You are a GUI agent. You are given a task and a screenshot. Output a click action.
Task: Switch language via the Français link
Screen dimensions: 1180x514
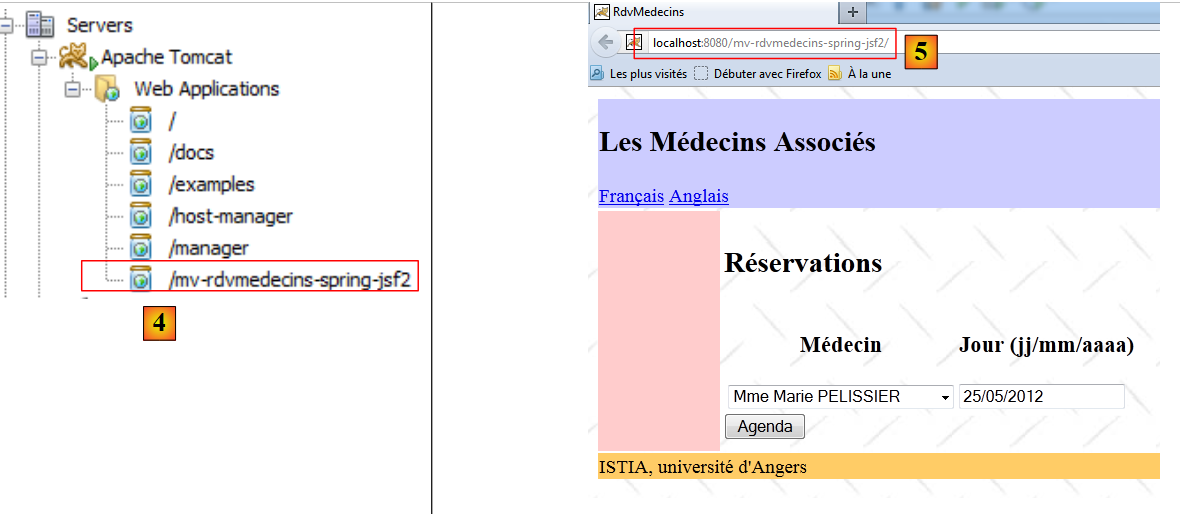[x=631, y=196]
